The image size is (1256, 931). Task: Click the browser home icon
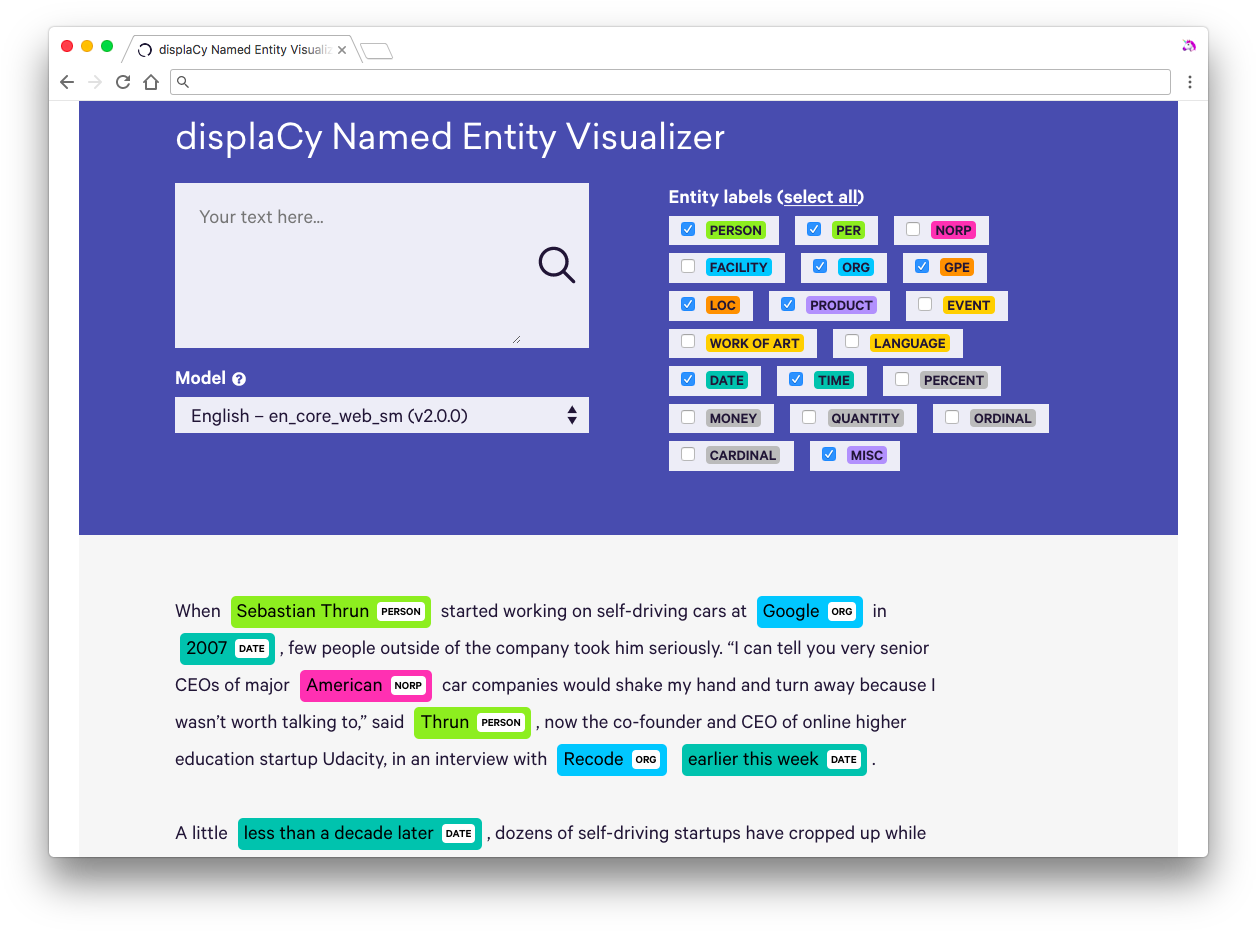150,81
